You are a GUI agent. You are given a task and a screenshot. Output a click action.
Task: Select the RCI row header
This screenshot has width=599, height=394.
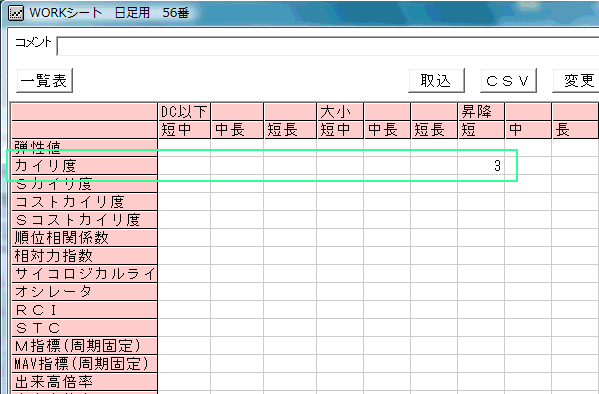pos(84,310)
